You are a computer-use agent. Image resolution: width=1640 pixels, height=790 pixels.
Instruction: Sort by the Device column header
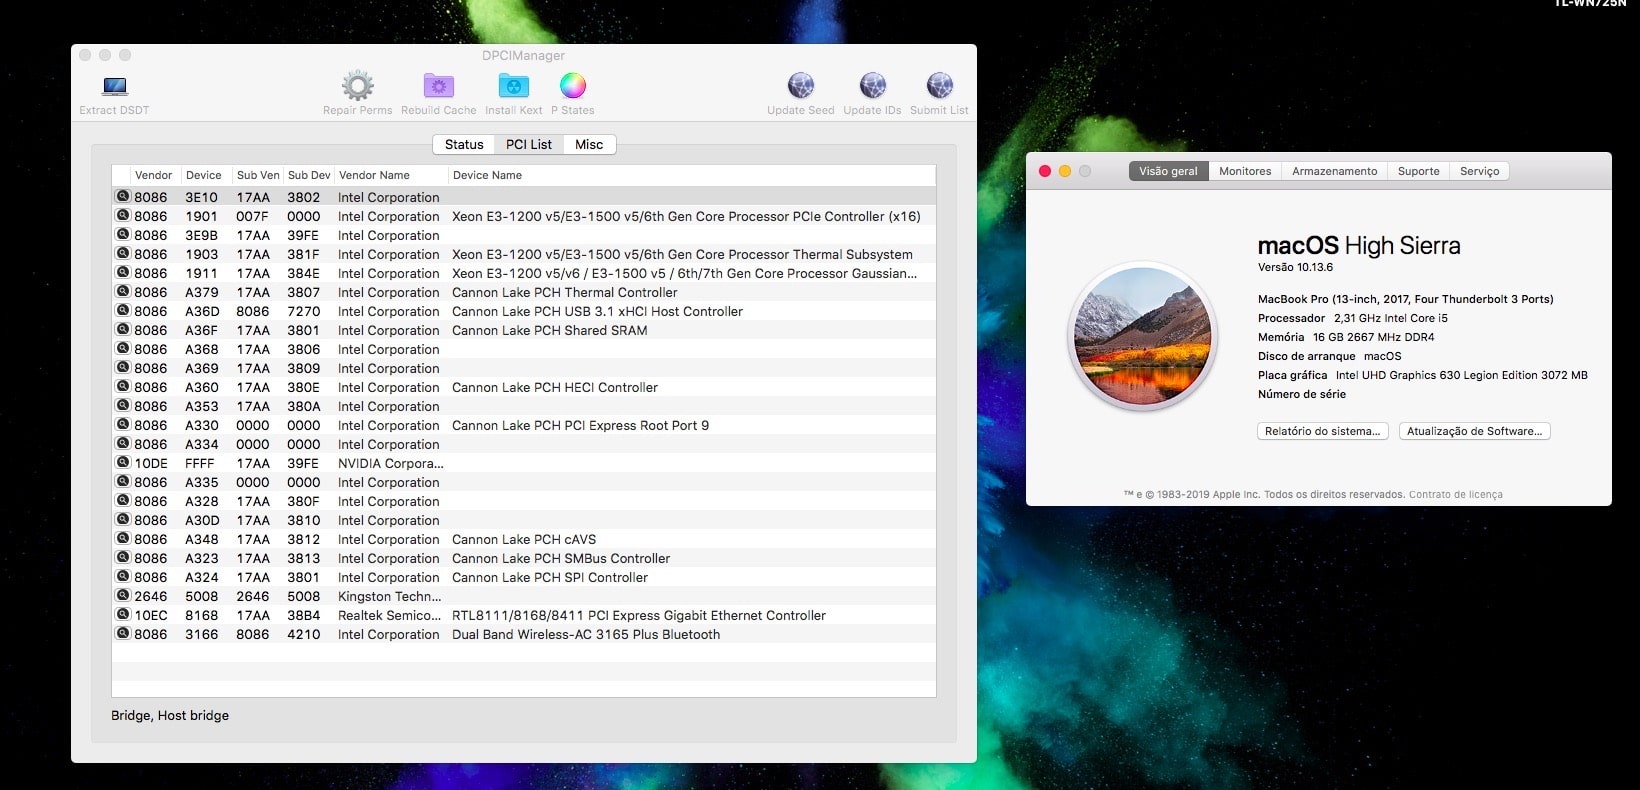pos(204,175)
